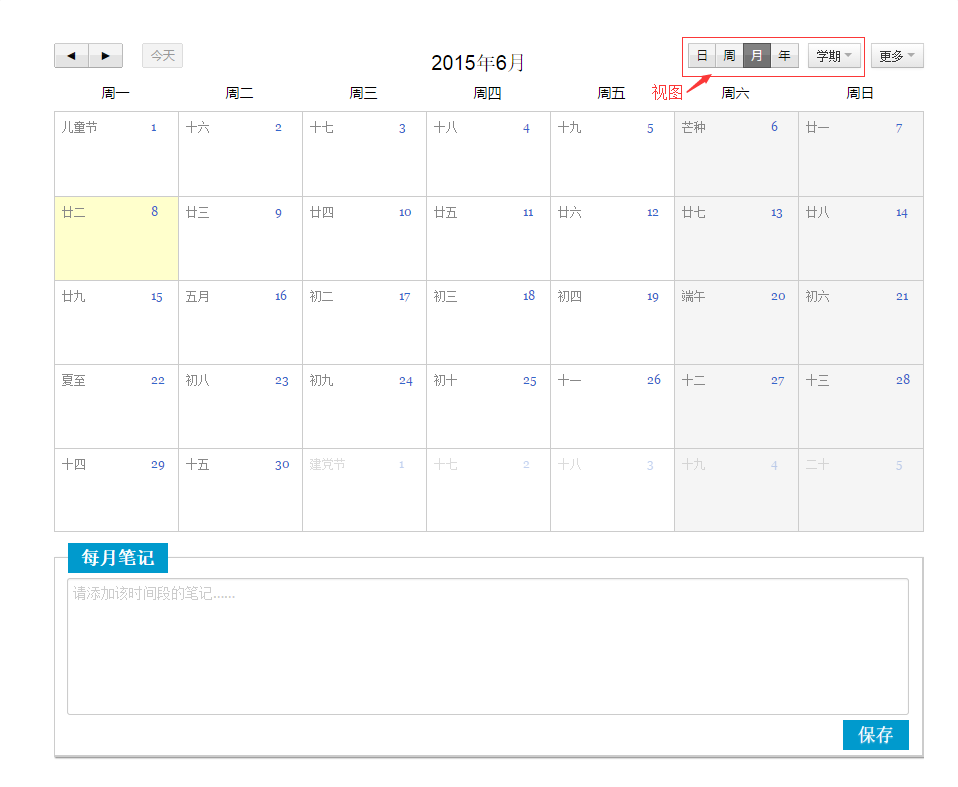Click the 保存 (save) button
Viewport: 958px width, 787px height.
pos(875,735)
